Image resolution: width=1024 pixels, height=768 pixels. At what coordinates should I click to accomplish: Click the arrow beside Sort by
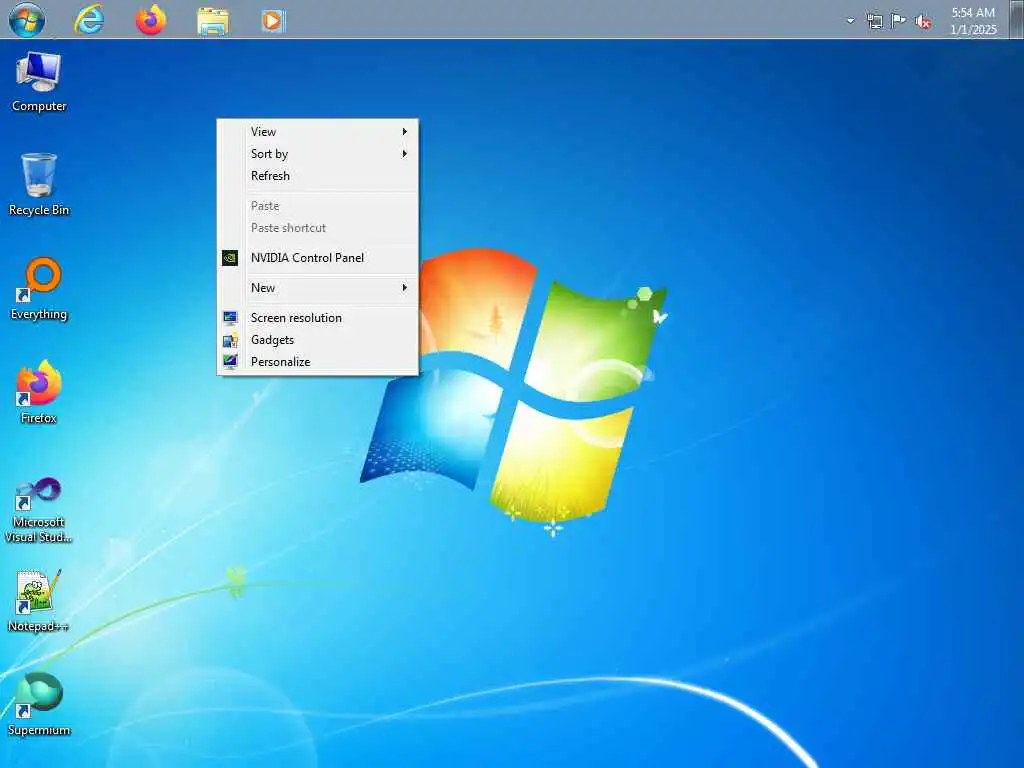405,153
